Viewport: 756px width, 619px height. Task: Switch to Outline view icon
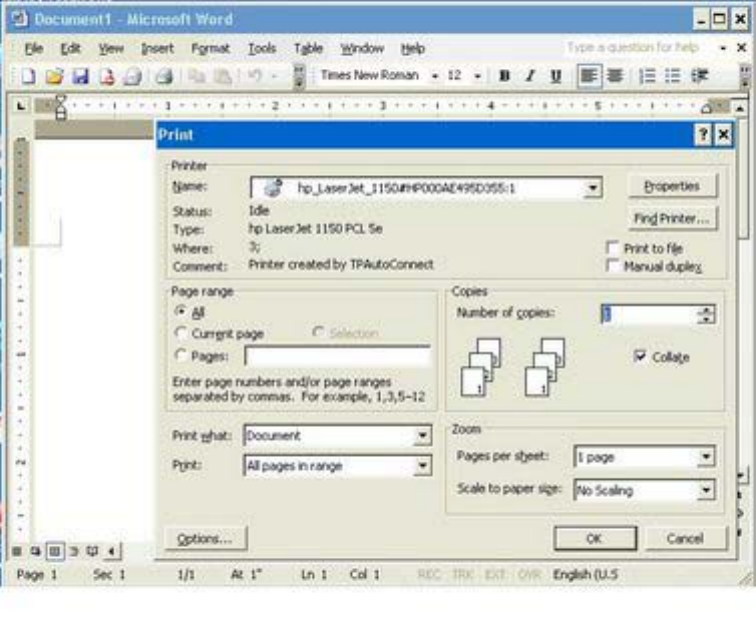pyautogui.click(x=74, y=551)
